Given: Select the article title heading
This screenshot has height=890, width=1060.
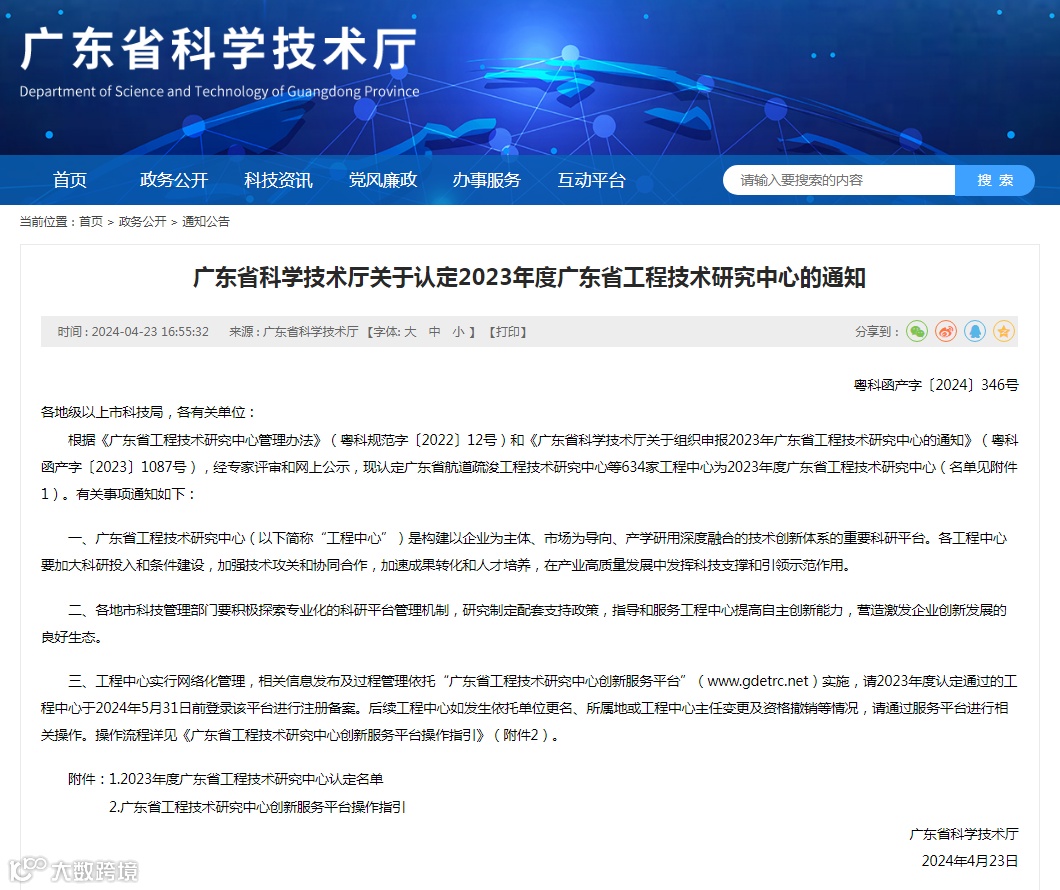Looking at the screenshot, I should point(529,278).
